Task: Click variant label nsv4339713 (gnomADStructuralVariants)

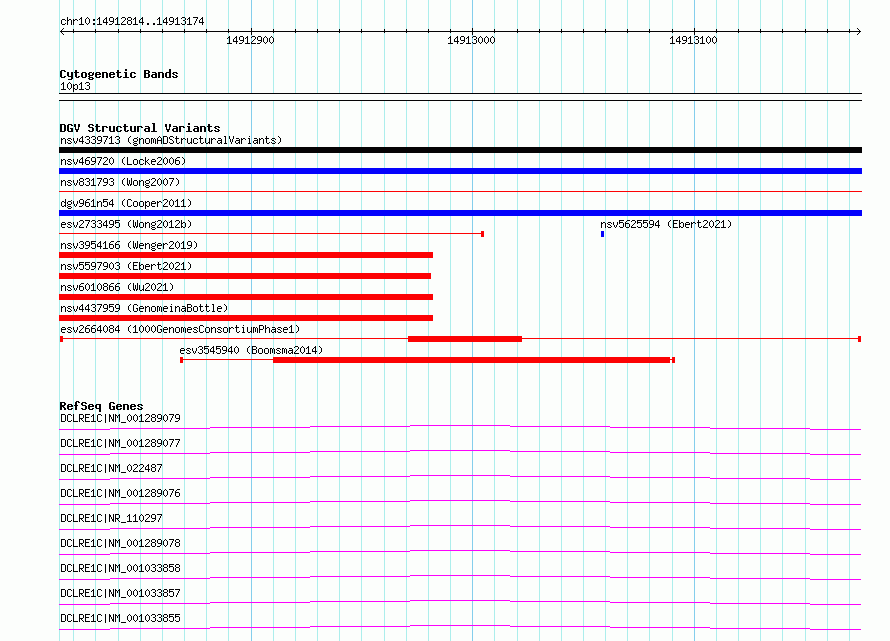Action: (x=171, y=140)
